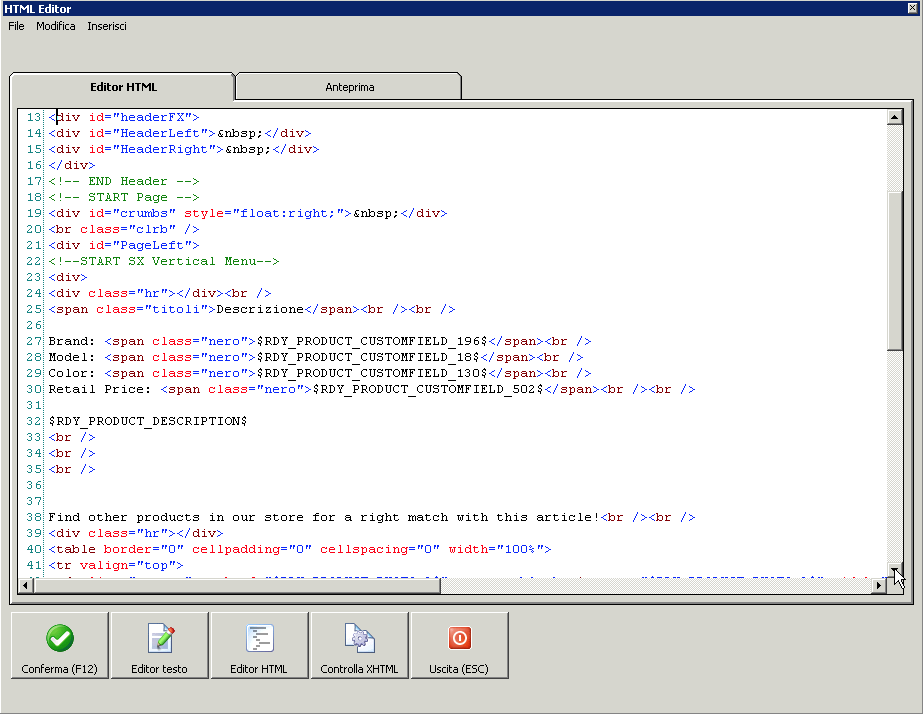Click the green checkmark Conferma (F12) button
923x714 pixels.
(x=60, y=645)
